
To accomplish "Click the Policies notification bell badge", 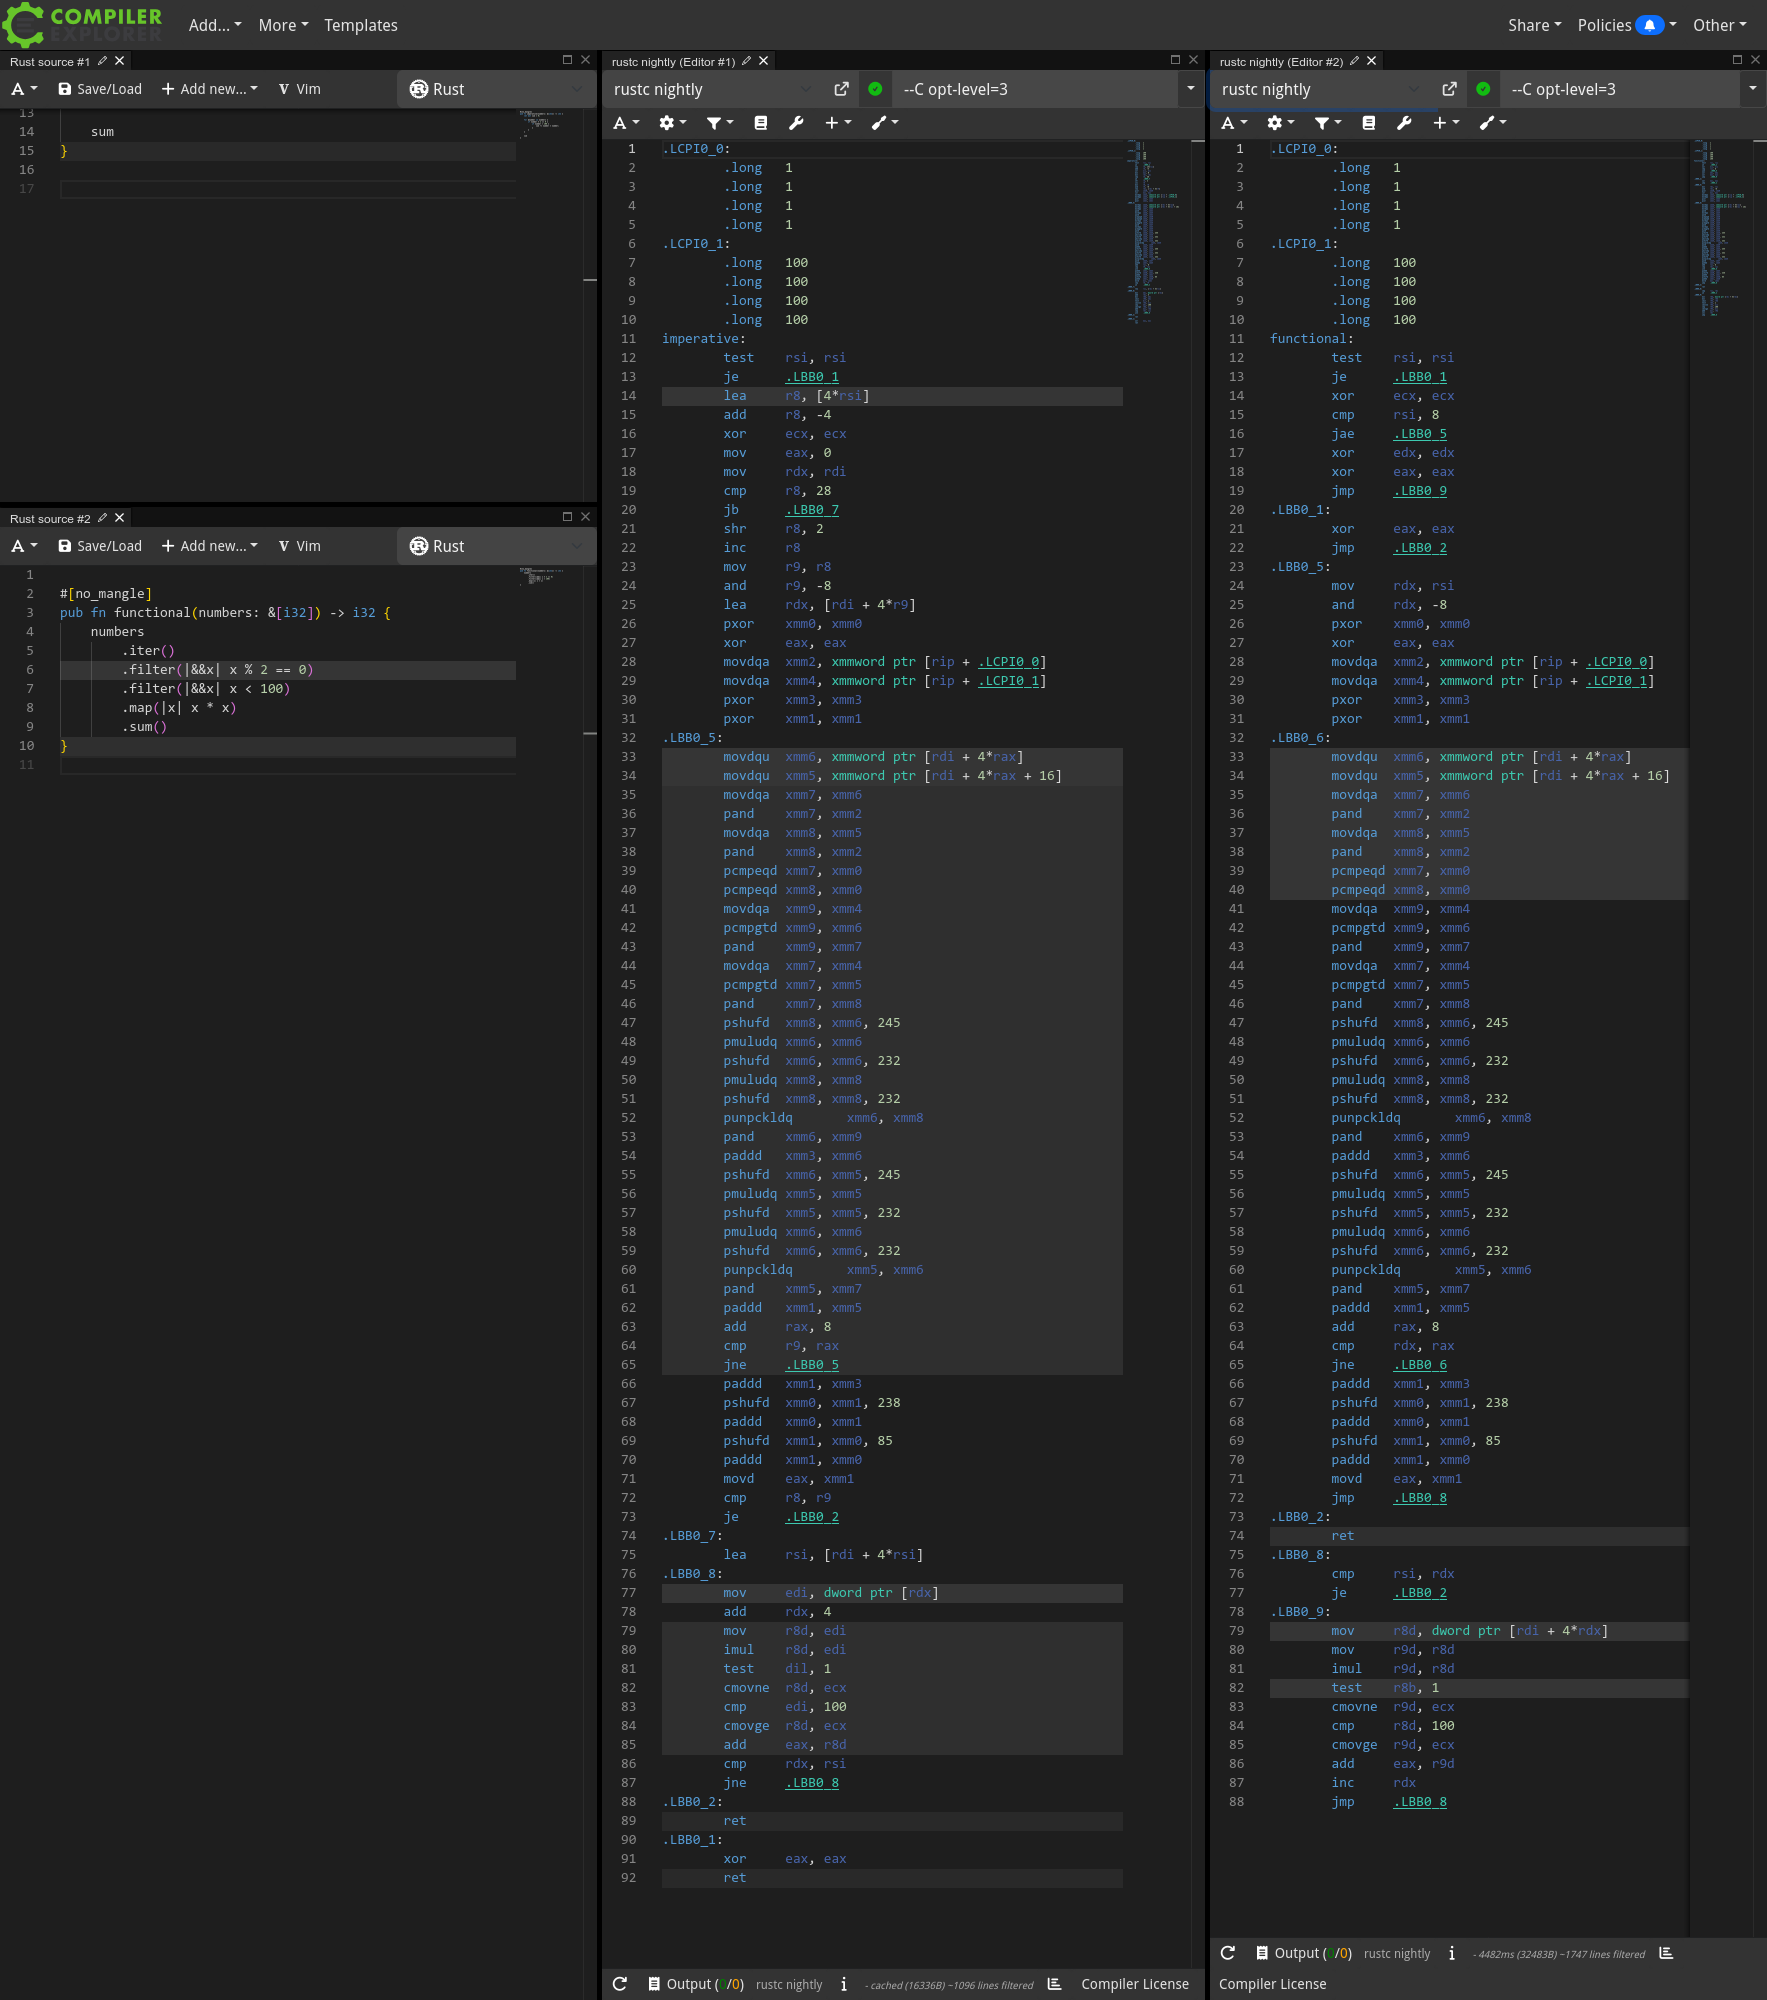I will [x=1649, y=25].
